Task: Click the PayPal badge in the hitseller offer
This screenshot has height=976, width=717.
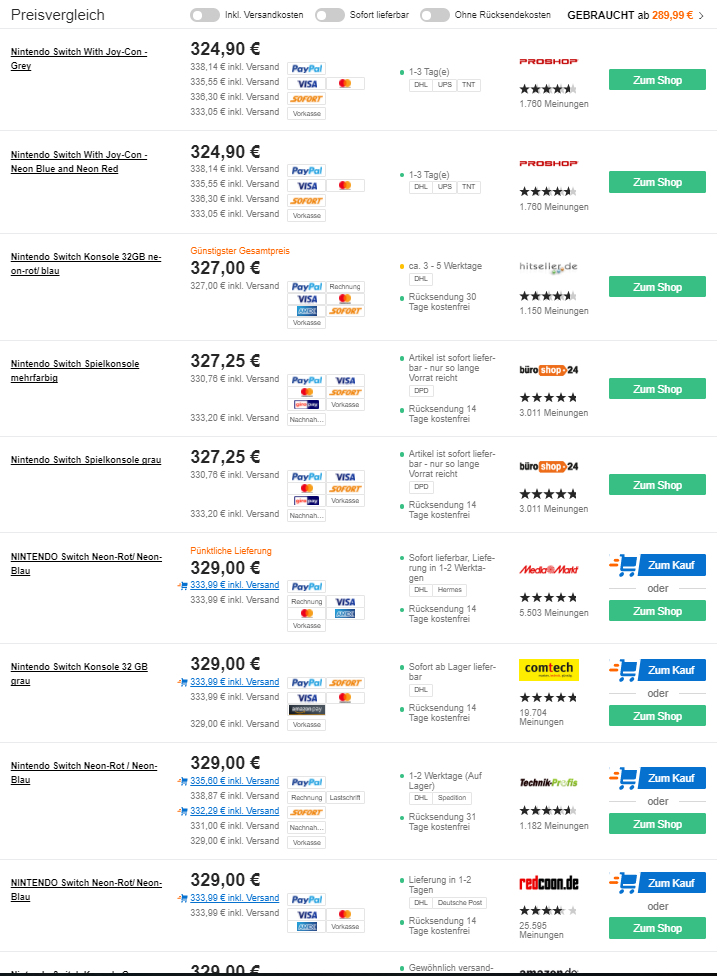Action: [x=307, y=287]
